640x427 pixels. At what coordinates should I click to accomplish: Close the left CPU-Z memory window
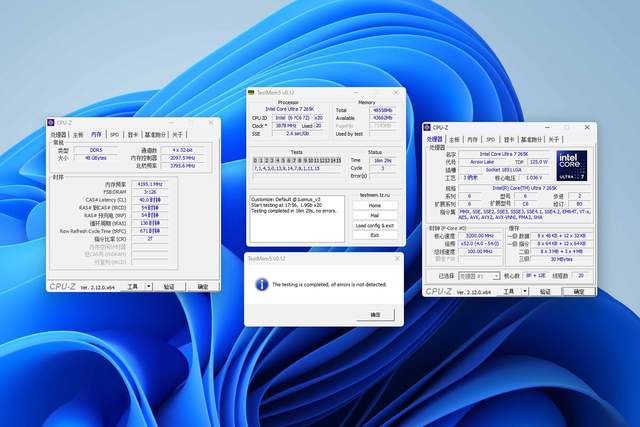pos(211,122)
